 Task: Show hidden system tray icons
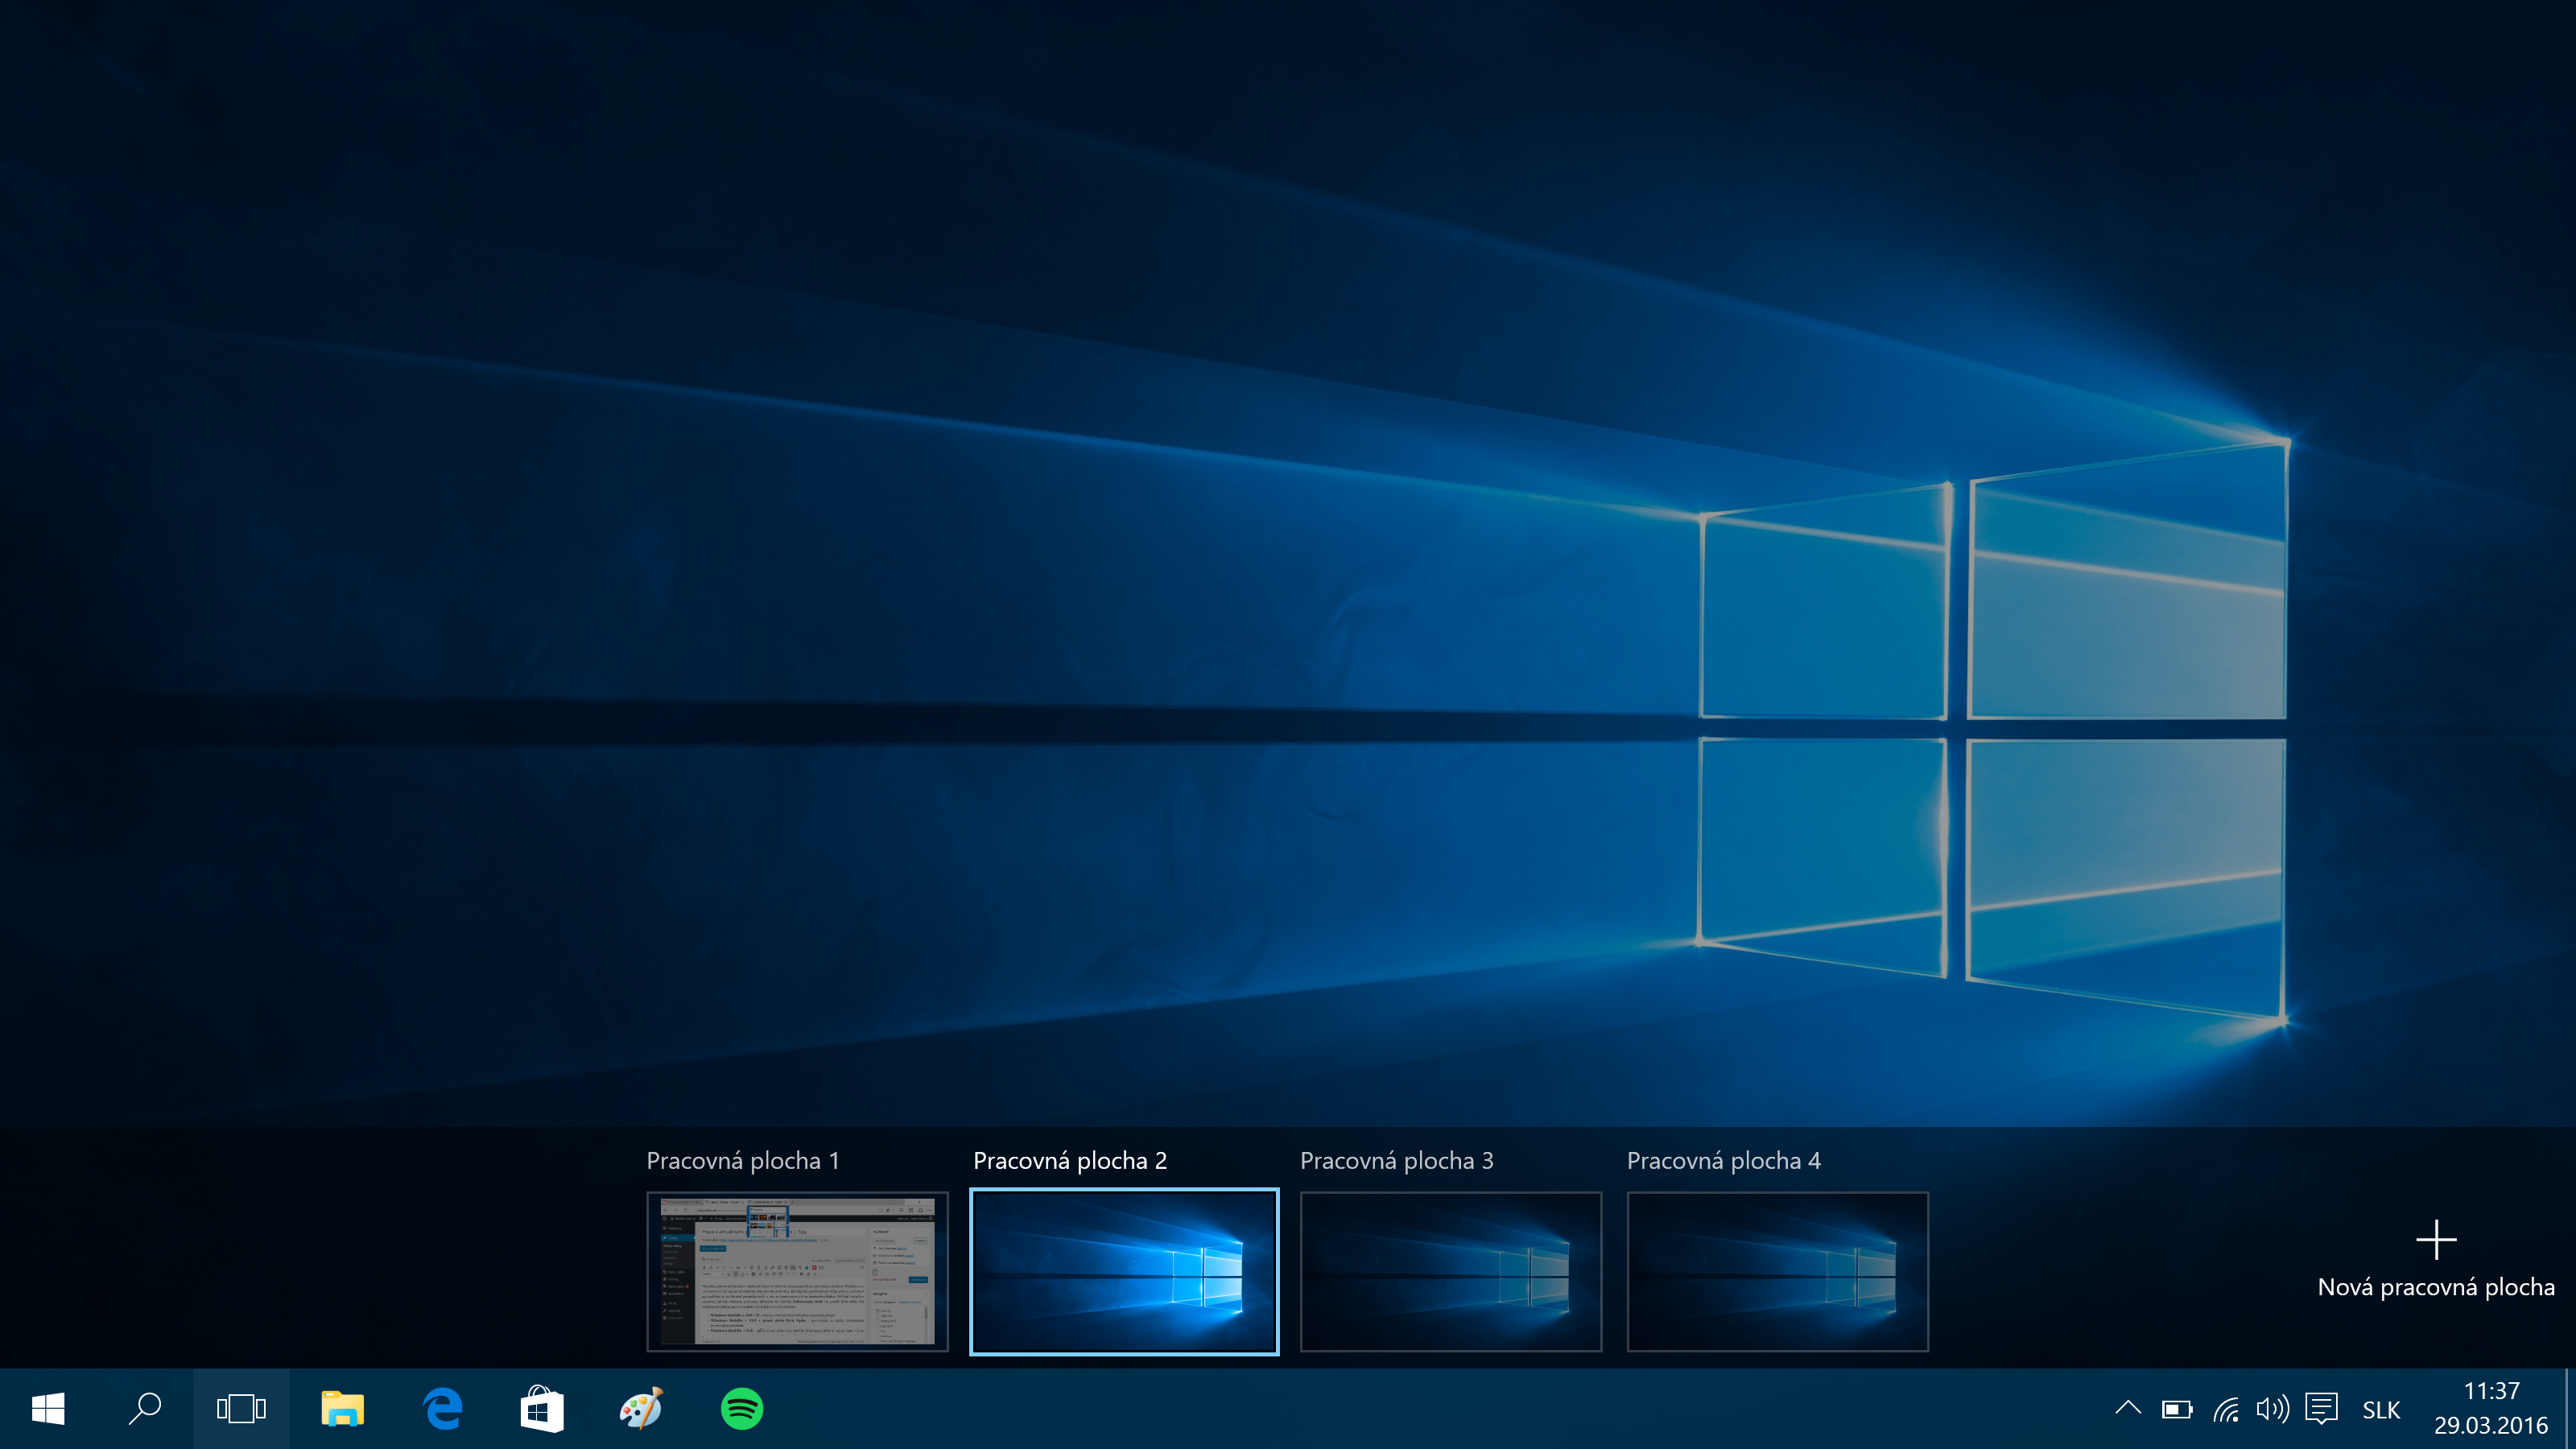[2128, 1408]
